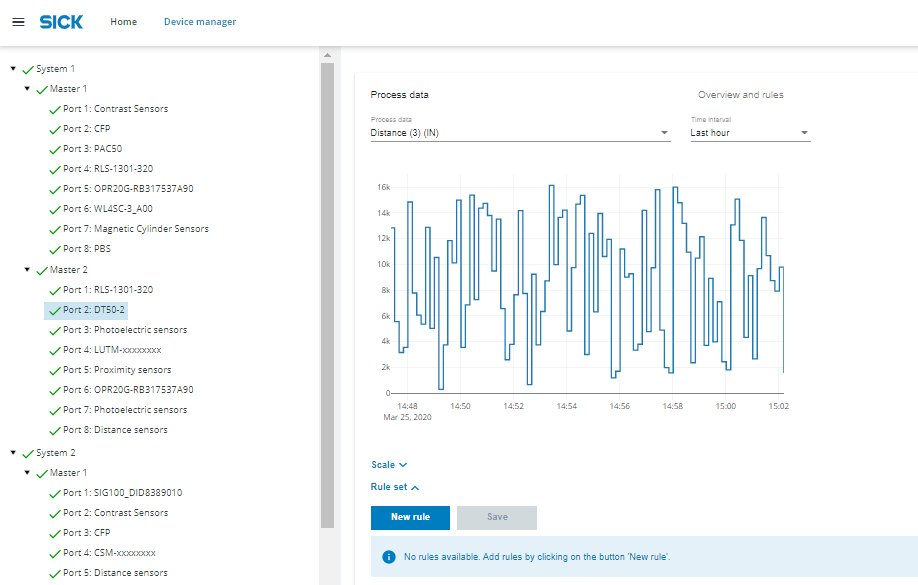Select Port 8: Distance sensors

115,430
